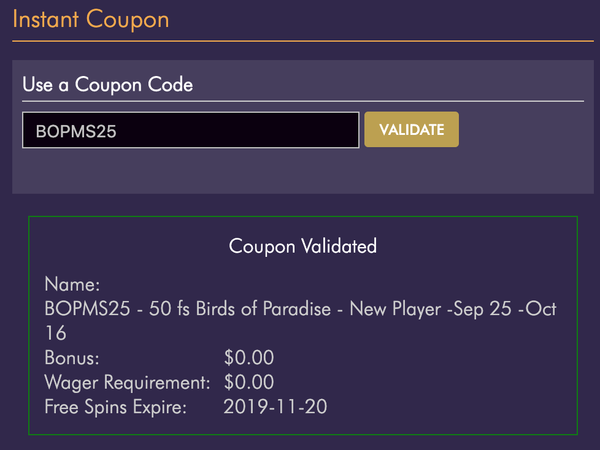The image size is (600, 450).
Task: Click the Birds of Paradise coupon name text
Action: coord(300,309)
